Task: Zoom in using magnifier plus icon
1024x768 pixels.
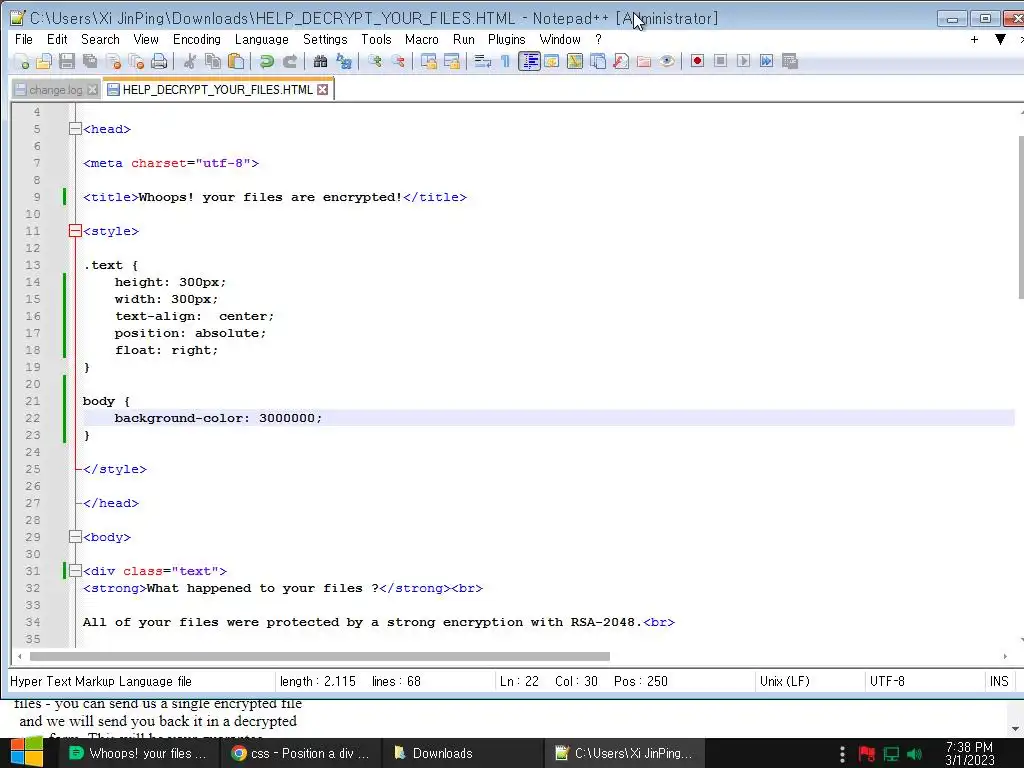Action: coord(374,61)
